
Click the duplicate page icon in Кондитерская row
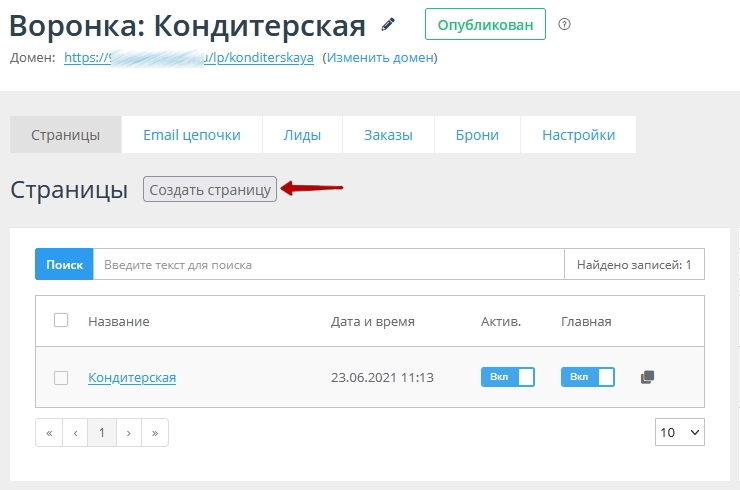click(647, 377)
